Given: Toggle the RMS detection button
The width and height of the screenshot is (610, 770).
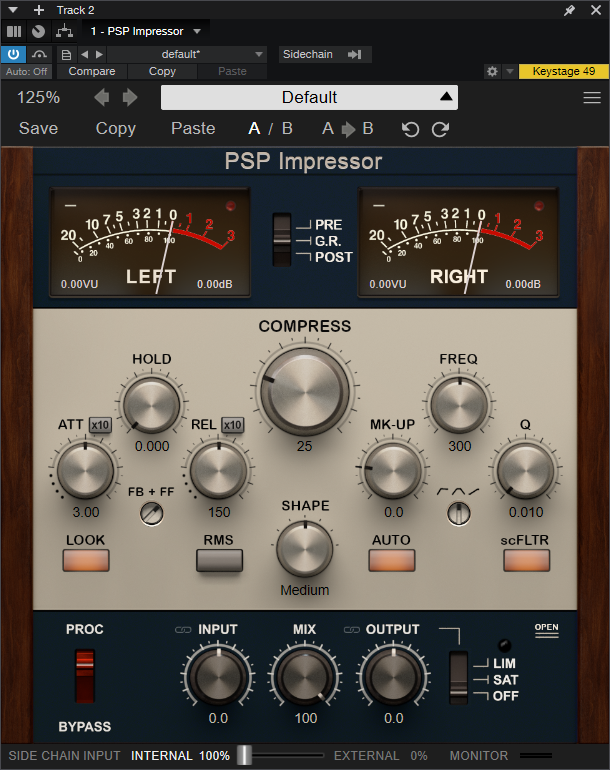Looking at the screenshot, I should pos(219,560).
